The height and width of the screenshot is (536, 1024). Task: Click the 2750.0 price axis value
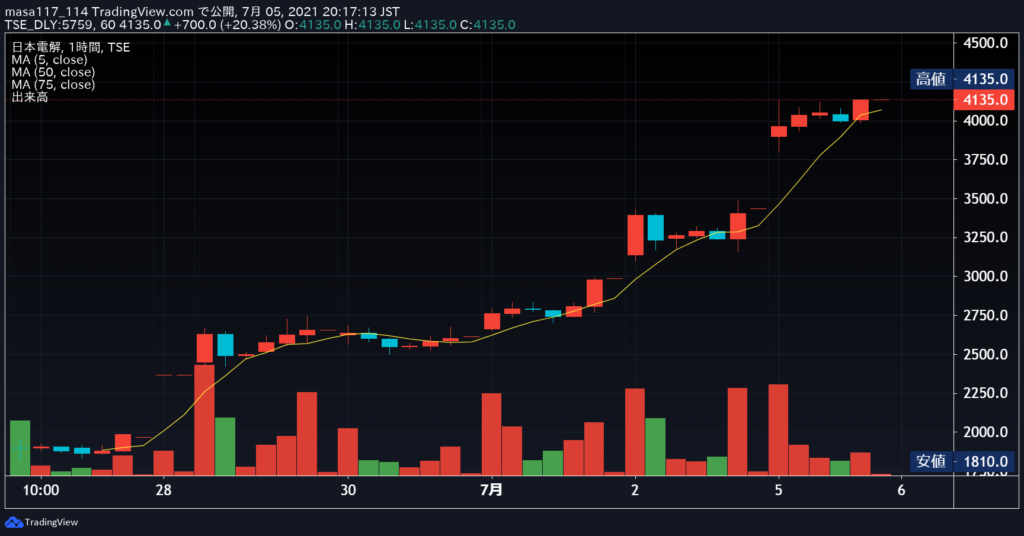point(985,315)
